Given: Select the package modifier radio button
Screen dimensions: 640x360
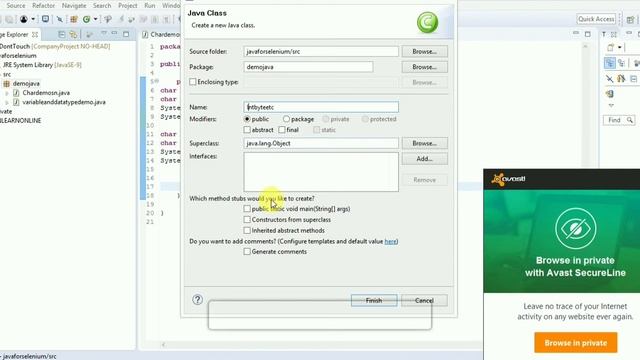Looking at the screenshot, I should click(286, 119).
